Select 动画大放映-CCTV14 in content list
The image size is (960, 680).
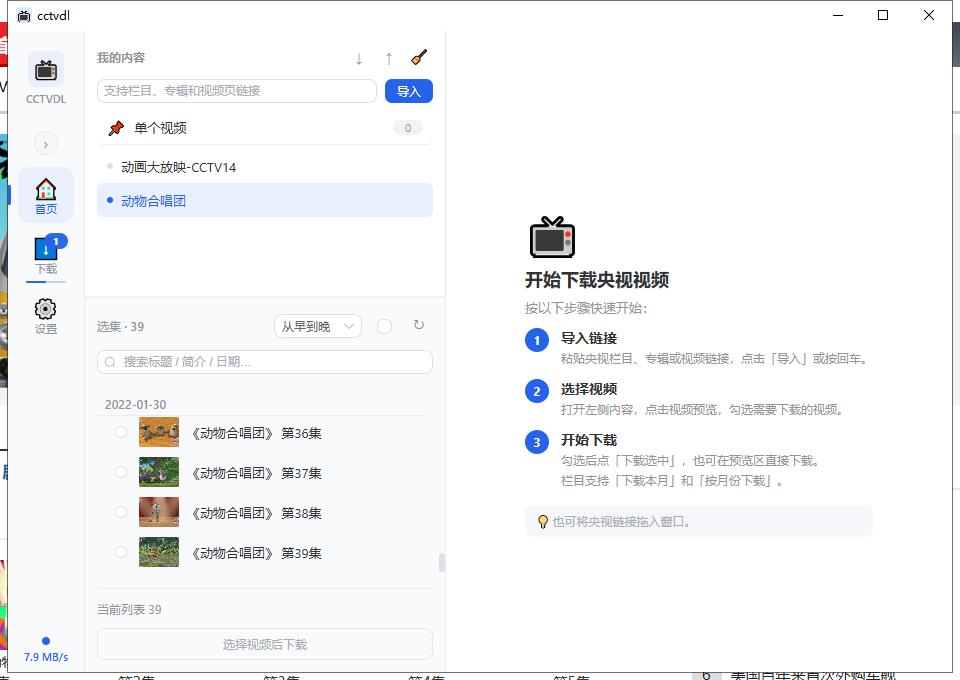point(264,167)
